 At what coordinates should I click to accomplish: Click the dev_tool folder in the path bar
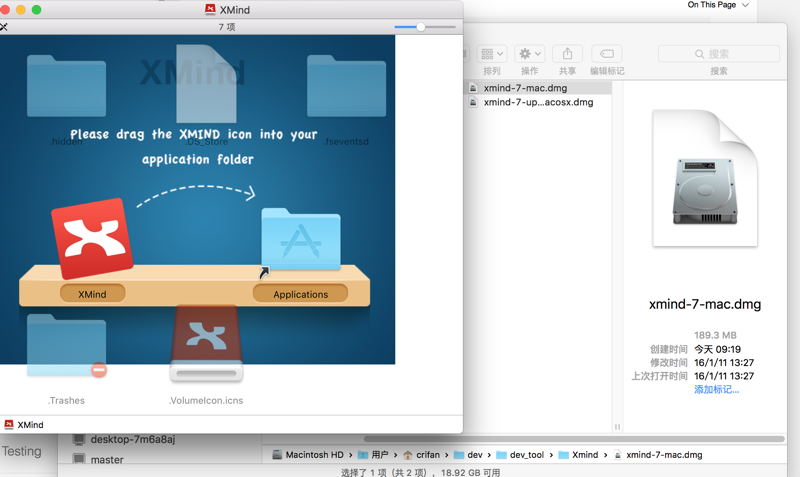[x=520, y=455]
